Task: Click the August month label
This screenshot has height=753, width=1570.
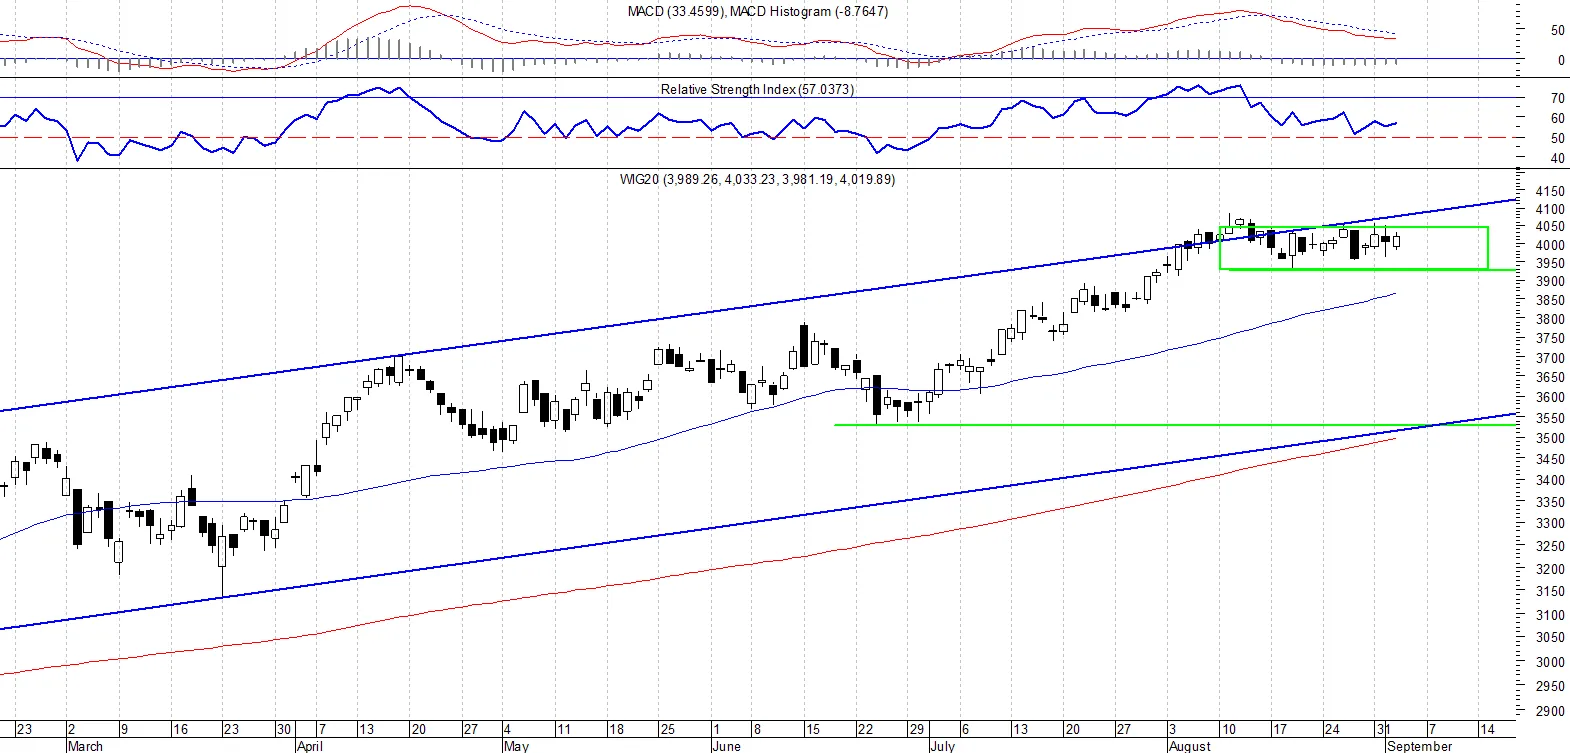Action: (1190, 746)
